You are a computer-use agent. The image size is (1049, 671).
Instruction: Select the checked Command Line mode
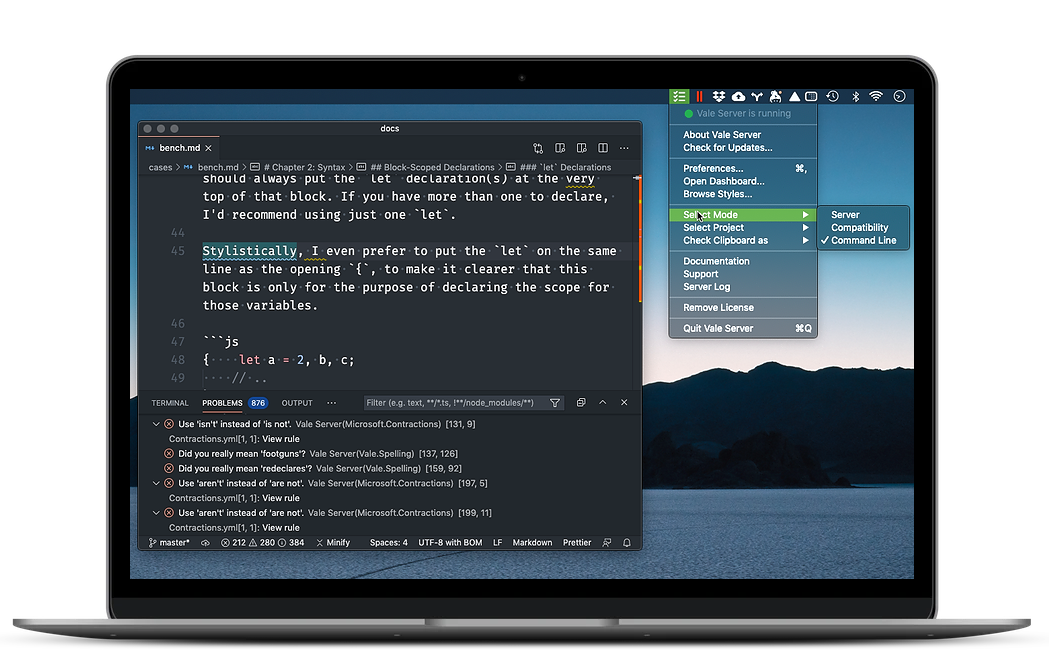[863, 240]
